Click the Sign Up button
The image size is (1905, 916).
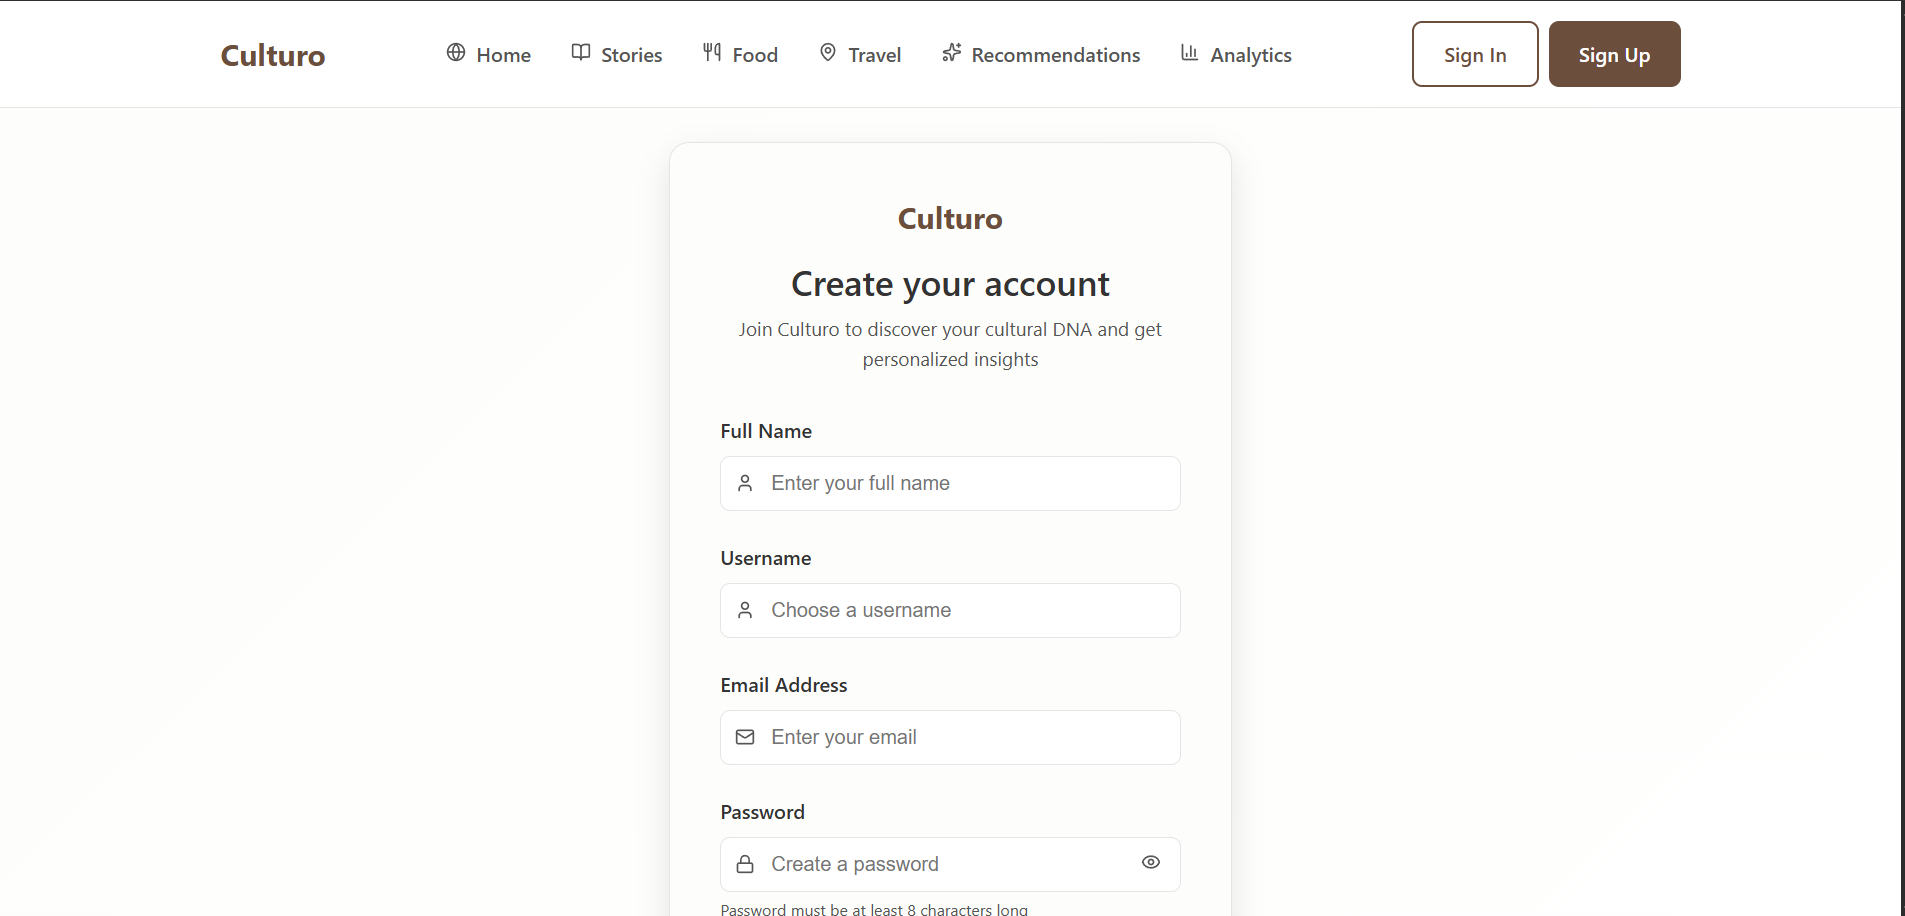click(x=1614, y=54)
